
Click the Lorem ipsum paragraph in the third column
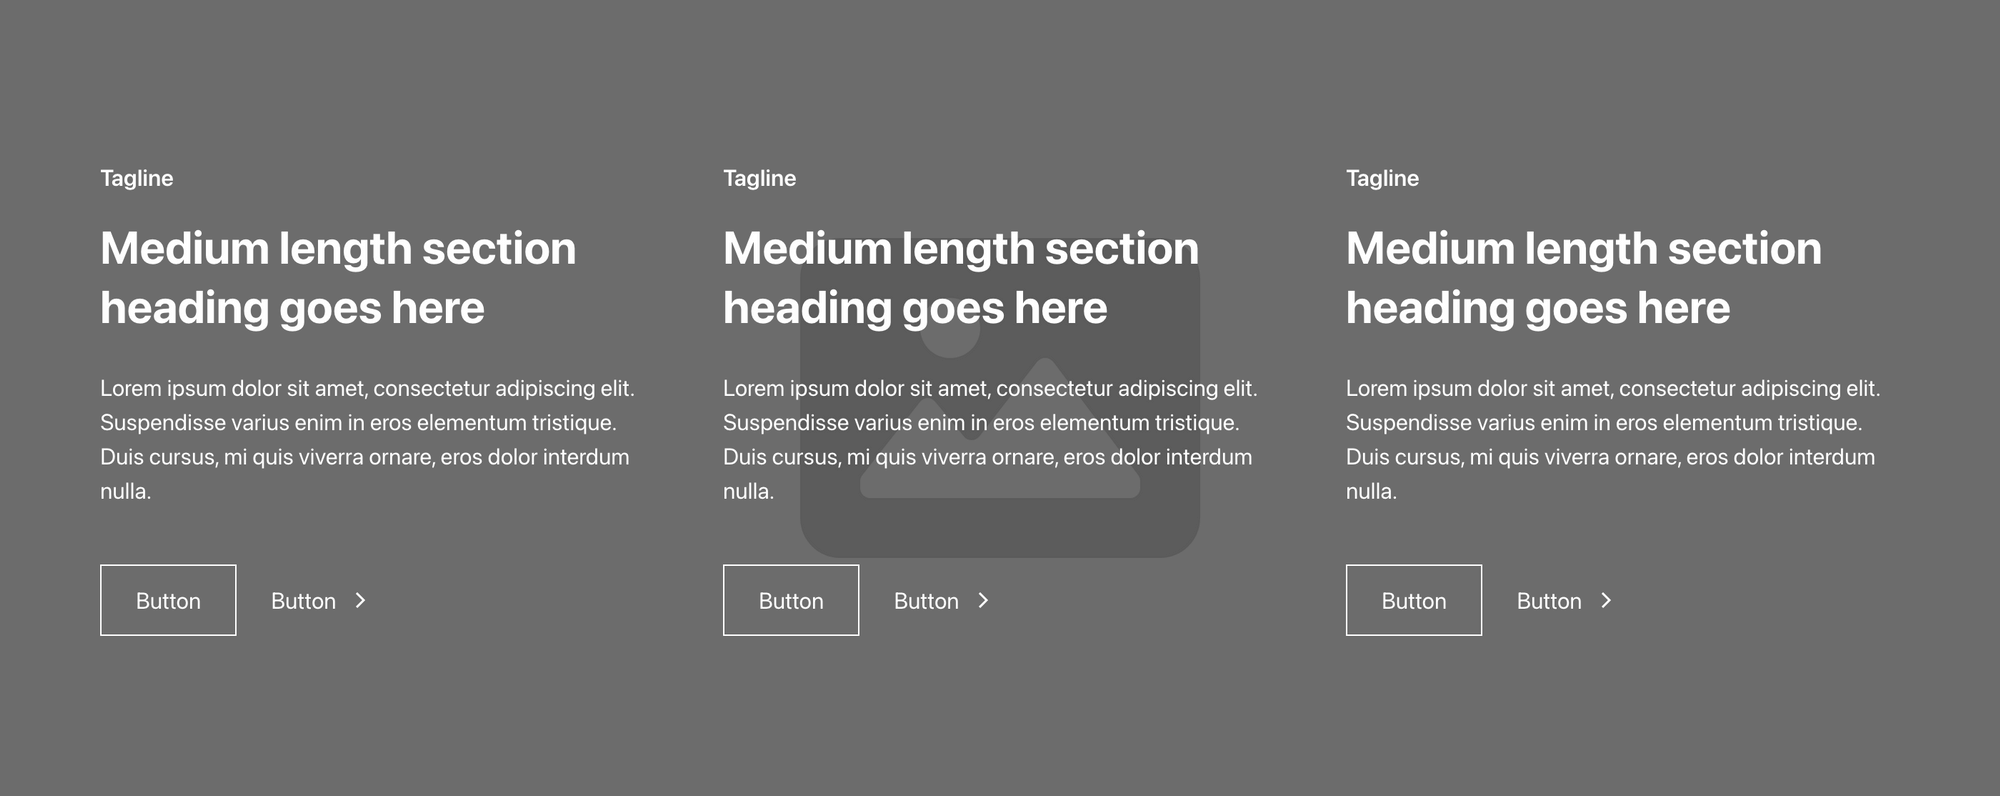[x=1613, y=439]
